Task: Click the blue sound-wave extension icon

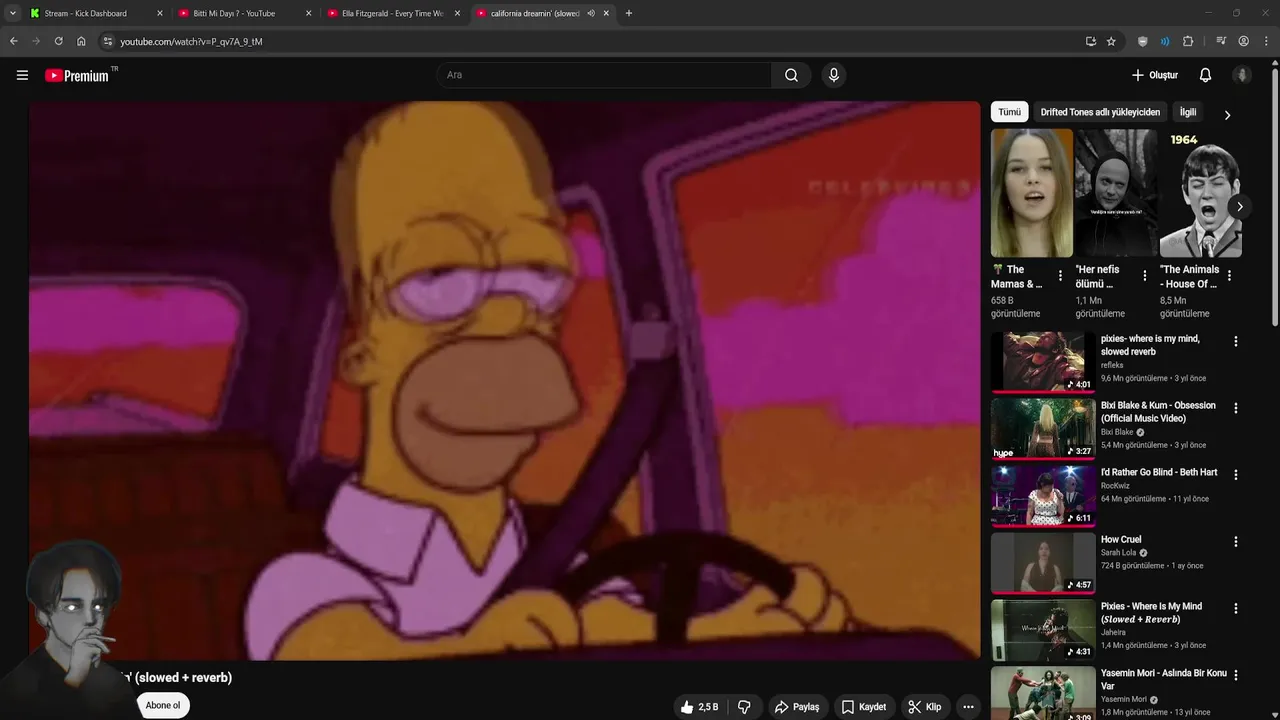Action: pos(1165,41)
